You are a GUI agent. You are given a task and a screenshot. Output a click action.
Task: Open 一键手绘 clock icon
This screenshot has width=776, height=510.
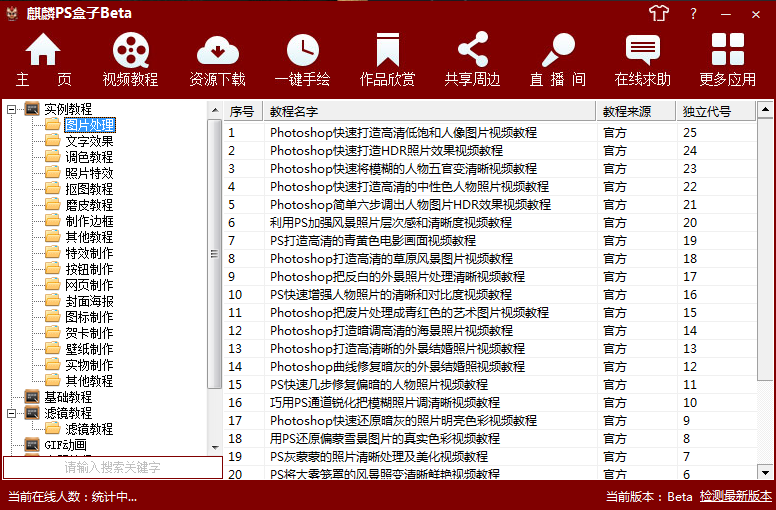tap(303, 50)
